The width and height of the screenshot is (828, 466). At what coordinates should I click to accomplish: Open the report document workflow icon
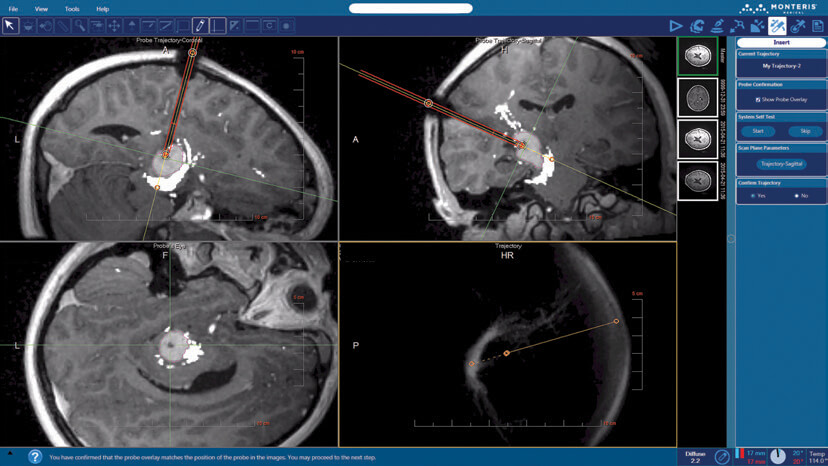[x=817, y=26]
